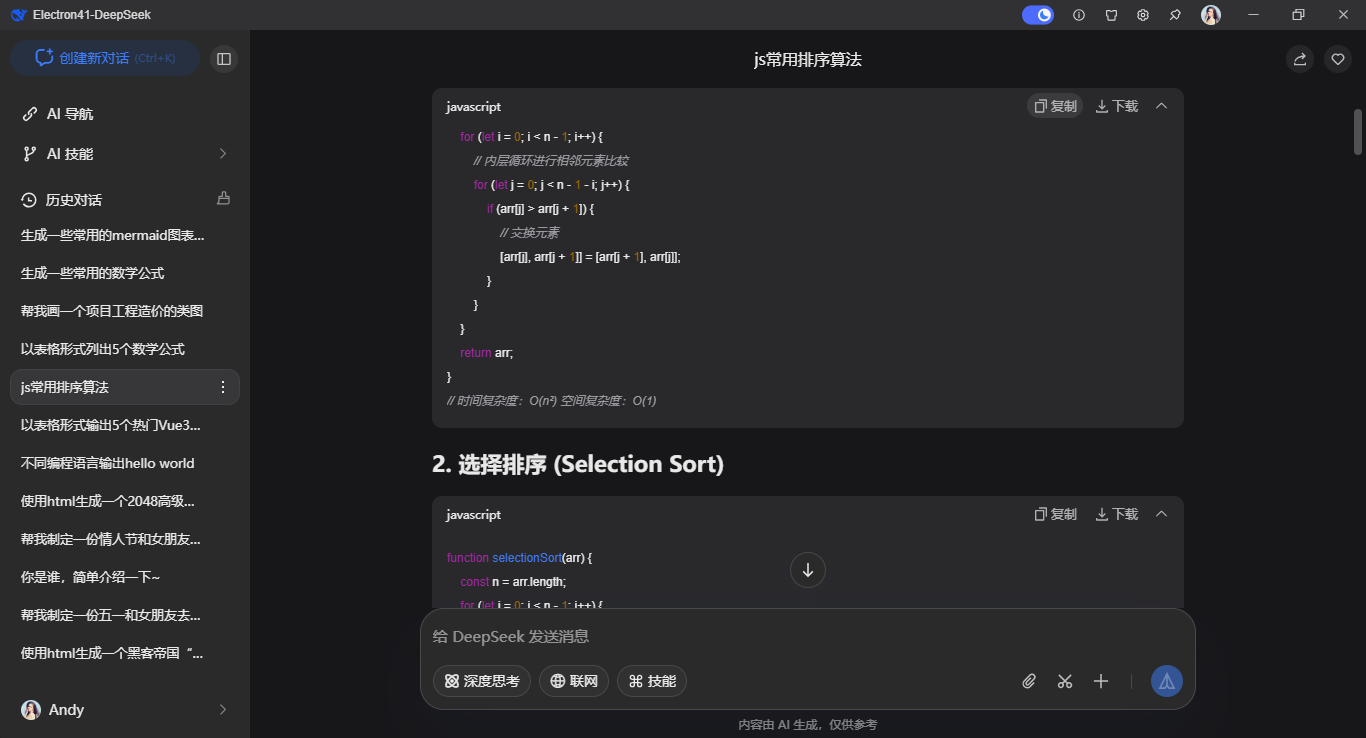Copy the selection sort code with 复制
This screenshot has height=738, width=1366.
[x=1055, y=513]
